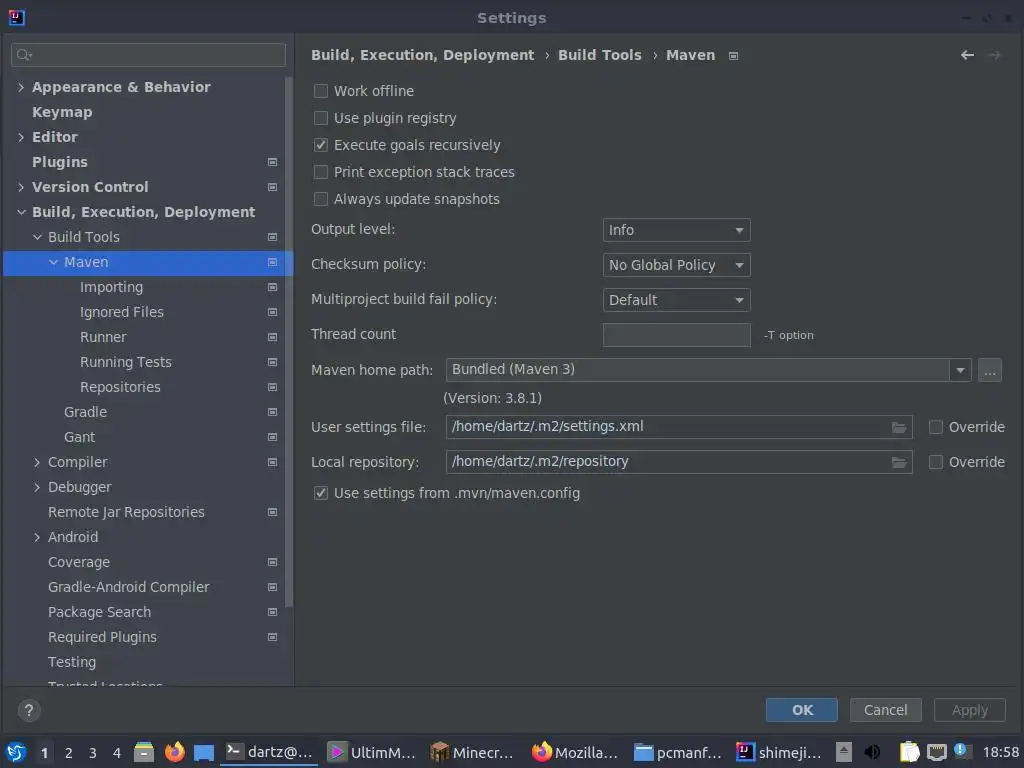Click project icon on Plugins row
The width and height of the screenshot is (1024, 768).
pos(272,162)
